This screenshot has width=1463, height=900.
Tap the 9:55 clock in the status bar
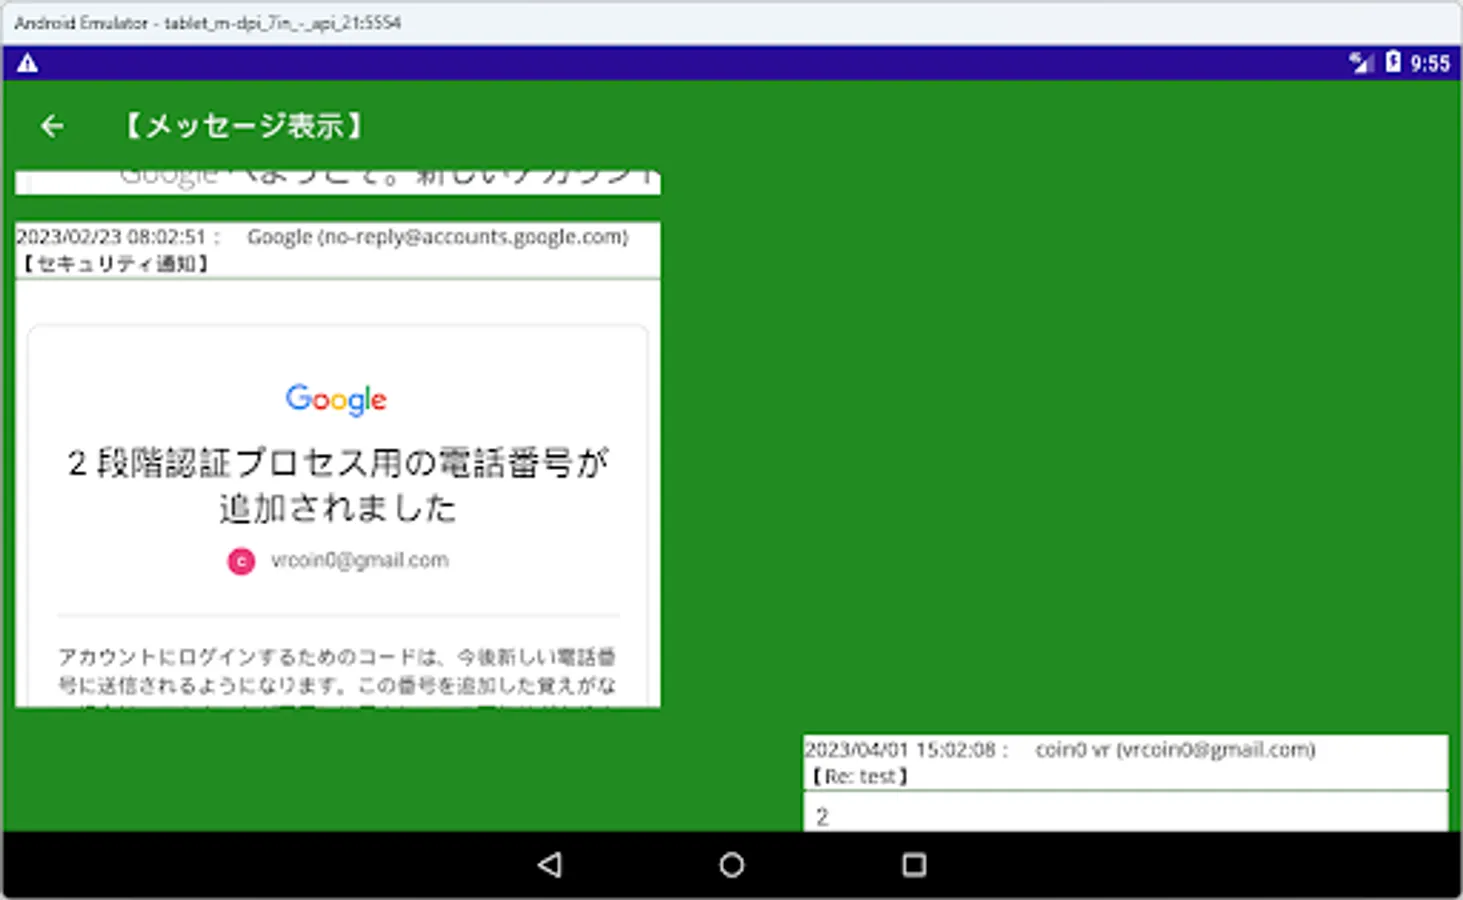click(x=1430, y=63)
